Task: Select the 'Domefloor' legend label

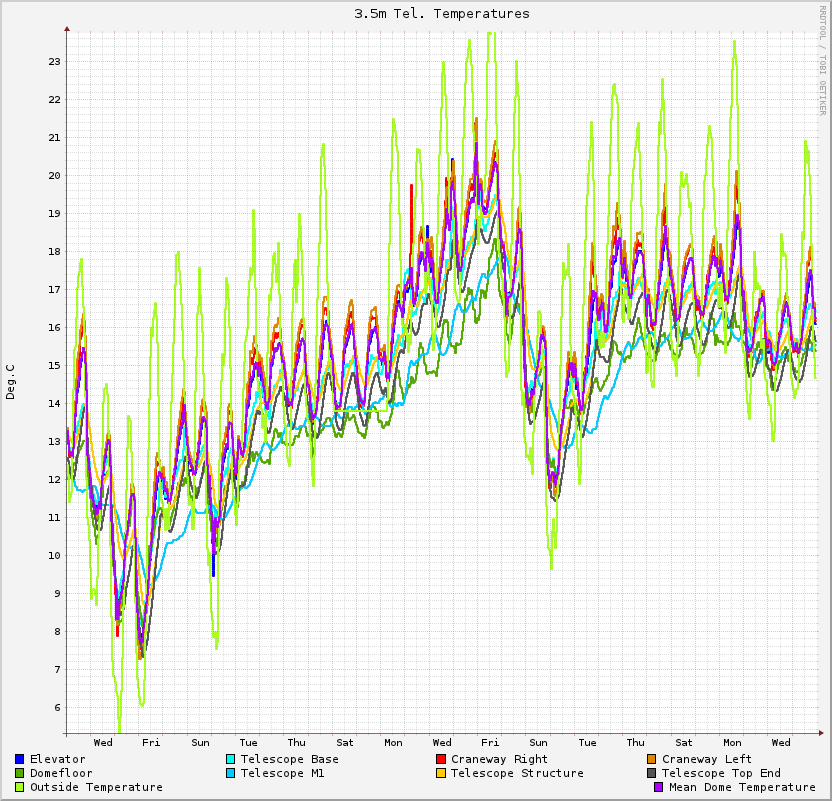Action: click(61, 773)
